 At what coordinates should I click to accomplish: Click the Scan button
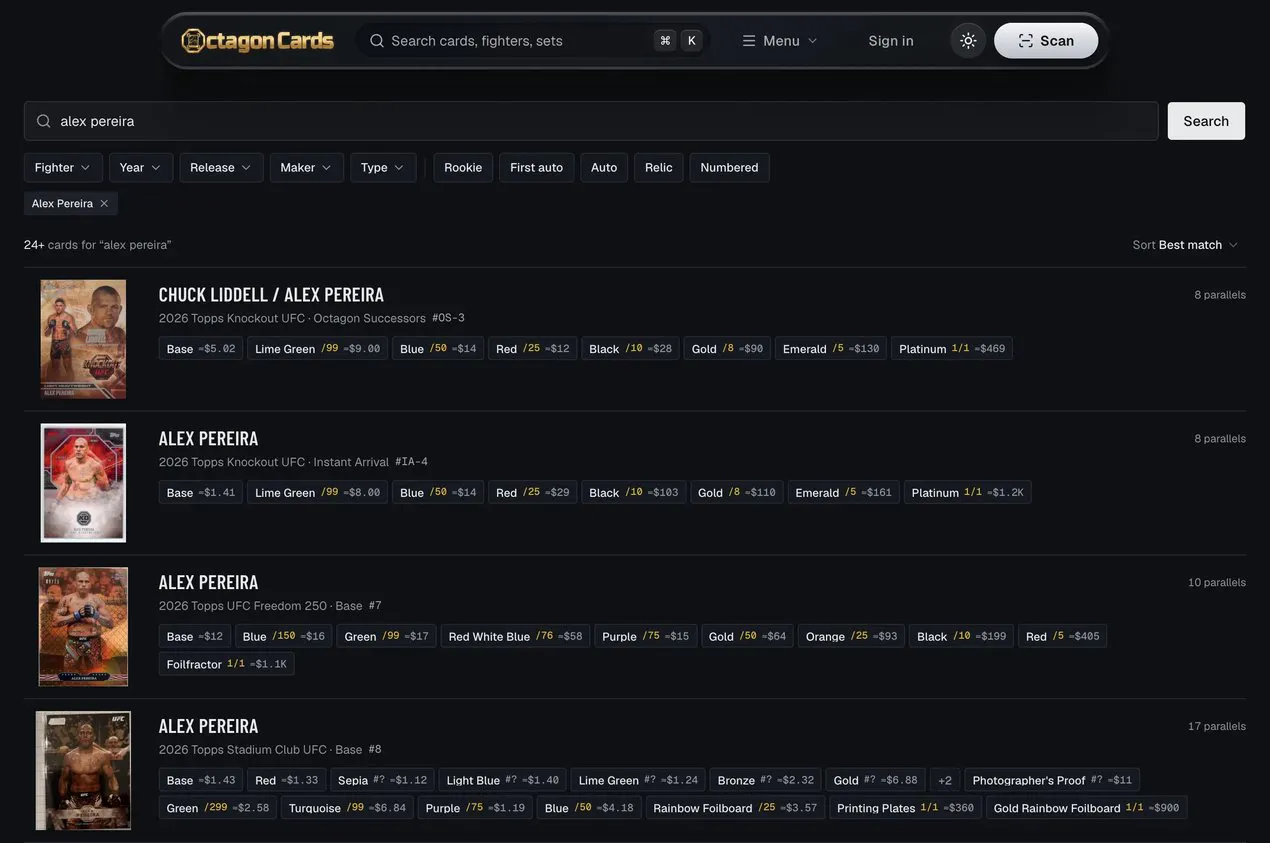[x=1046, y=41]
